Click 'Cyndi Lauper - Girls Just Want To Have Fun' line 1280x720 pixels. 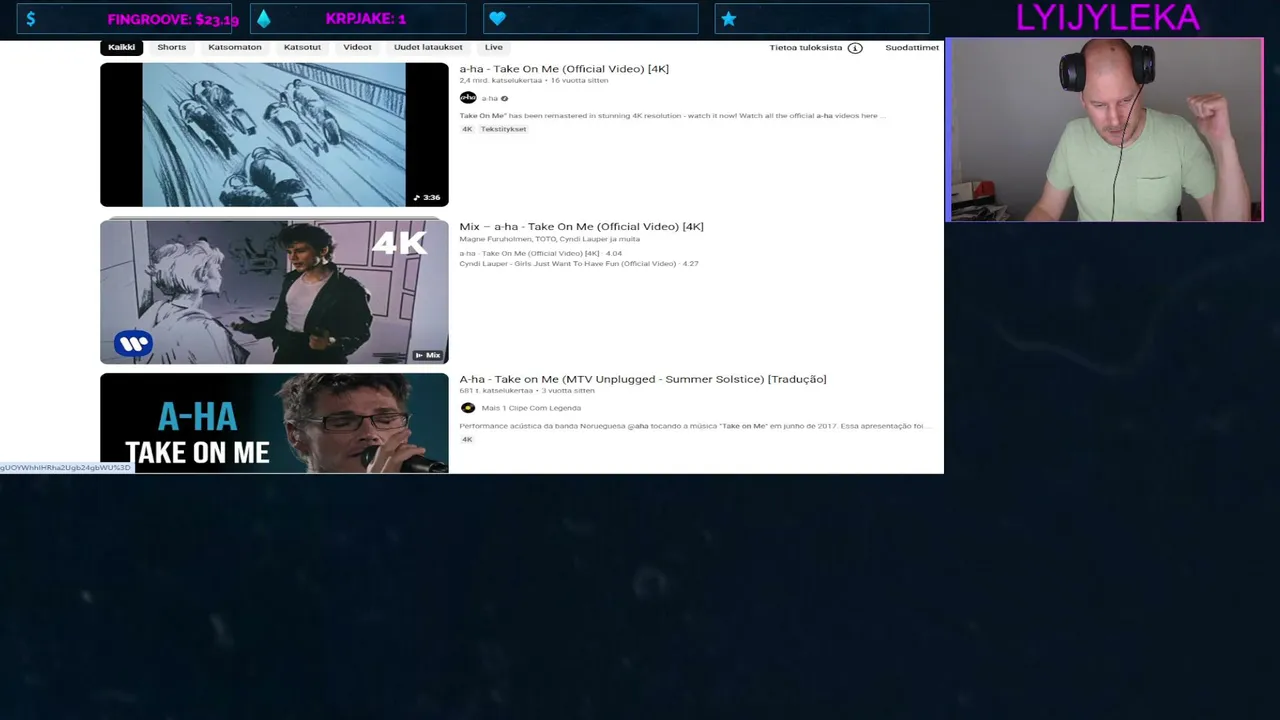579,264
